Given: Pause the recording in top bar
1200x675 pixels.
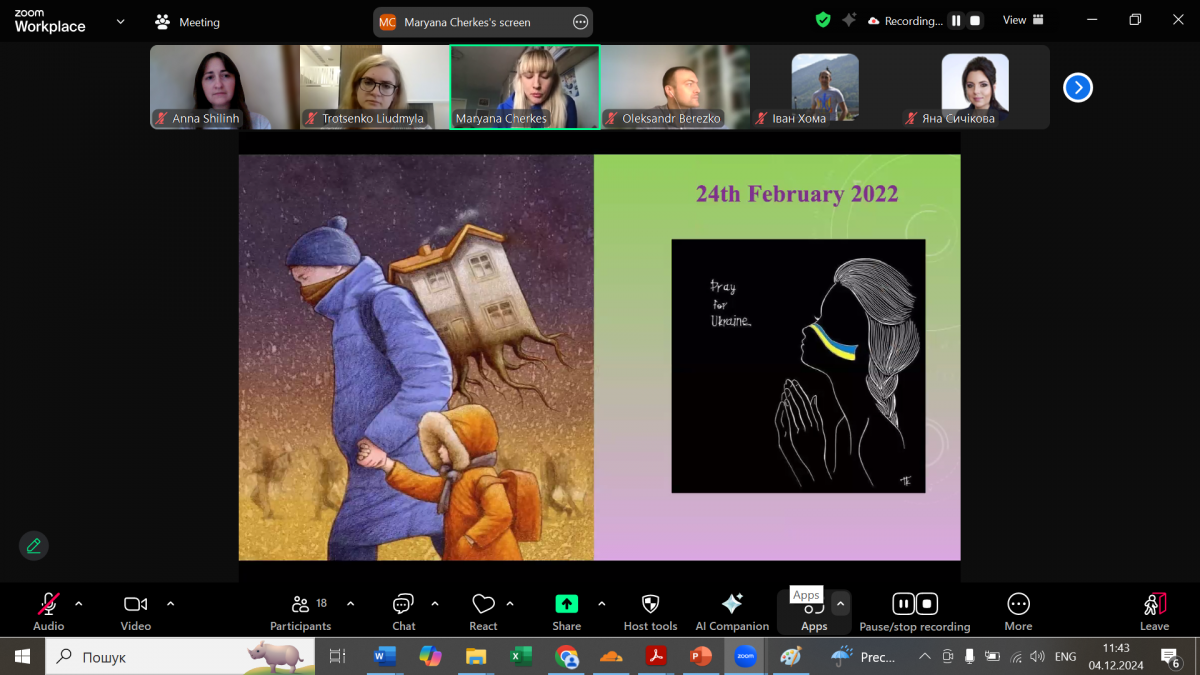Looking at the screenshot, I should 956,21.
